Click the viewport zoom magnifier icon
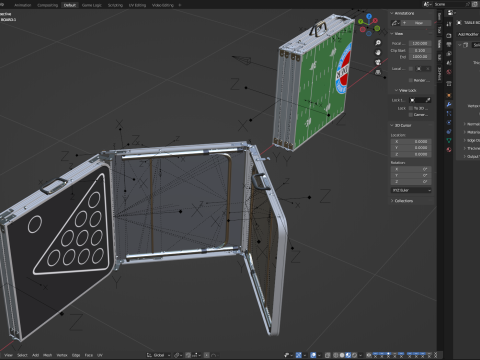Image resolution: width=480 pixels, height=360 pixels. point(378,43)
